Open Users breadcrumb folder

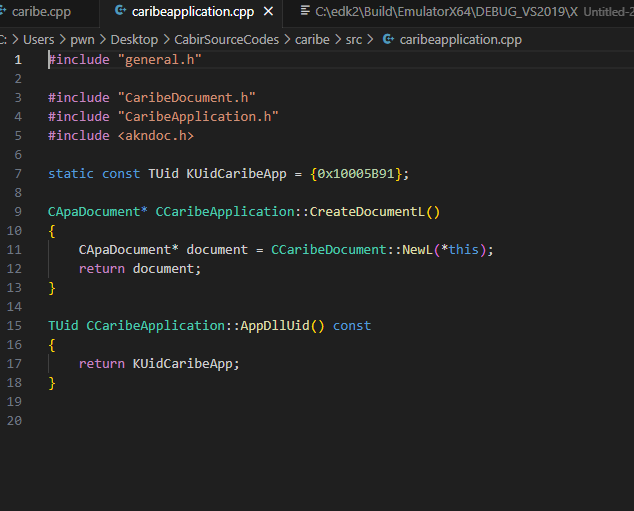tap(38, 40)
